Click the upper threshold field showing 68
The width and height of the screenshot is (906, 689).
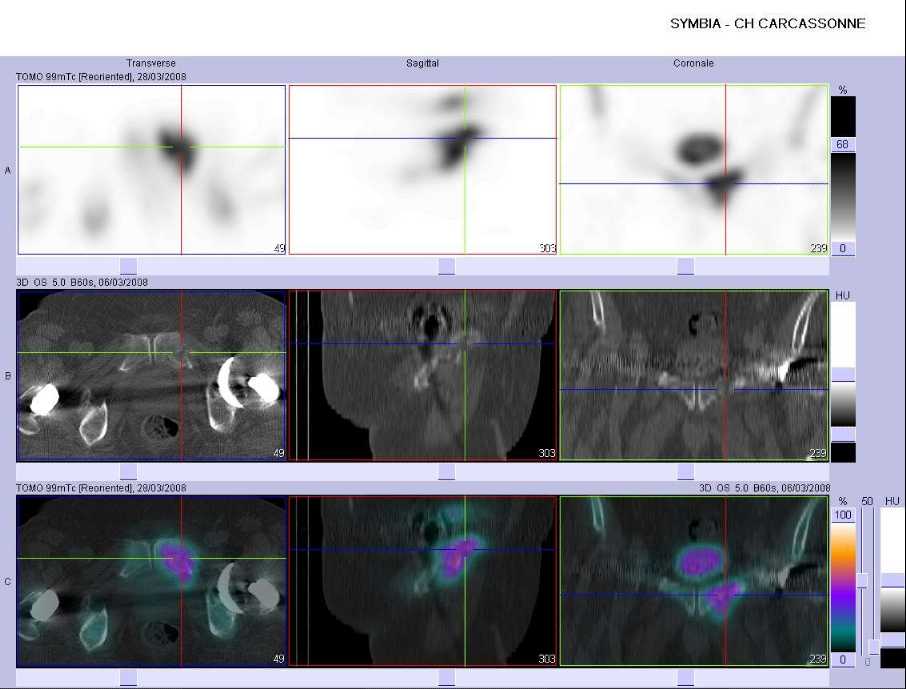click(843, 145)
